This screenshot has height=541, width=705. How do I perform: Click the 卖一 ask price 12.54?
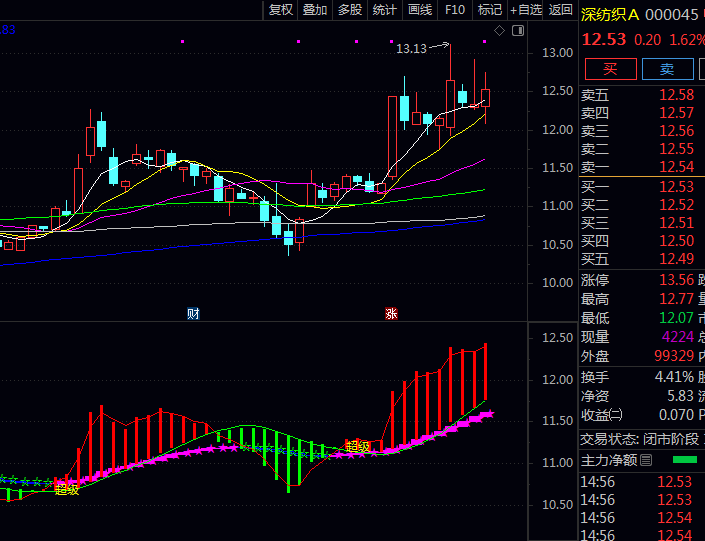point(676,167)
